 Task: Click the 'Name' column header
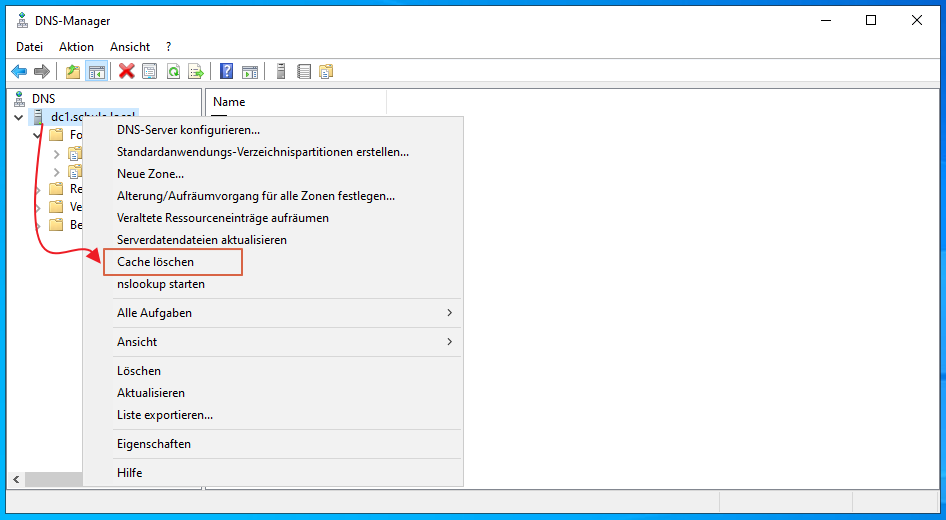[296, 102]
